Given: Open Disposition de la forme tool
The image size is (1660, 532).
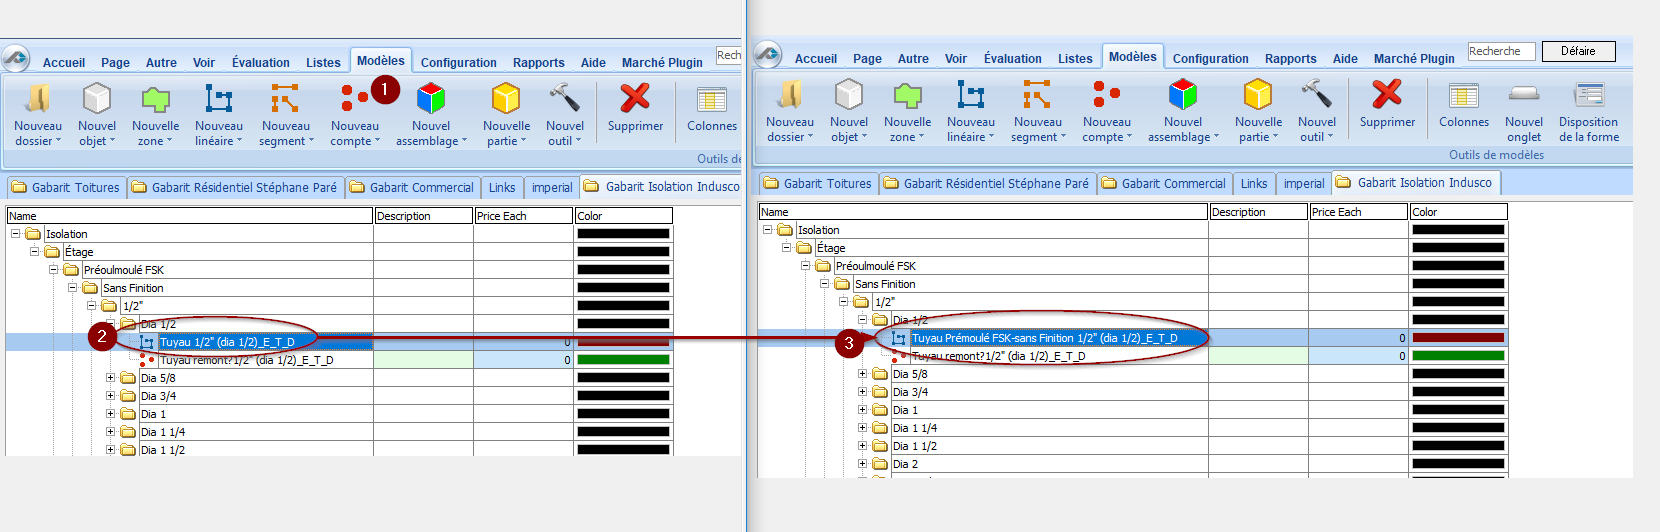Looking at the screenshot, I should pos(1588,95).
